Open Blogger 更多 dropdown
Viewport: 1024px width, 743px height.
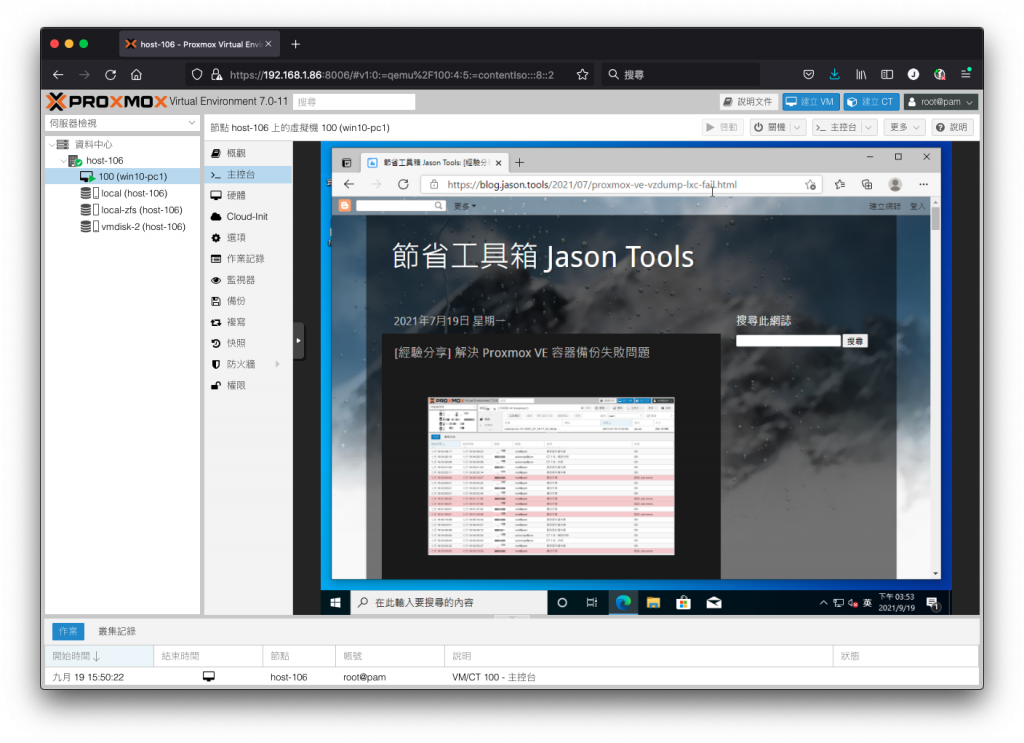[465, 206]
